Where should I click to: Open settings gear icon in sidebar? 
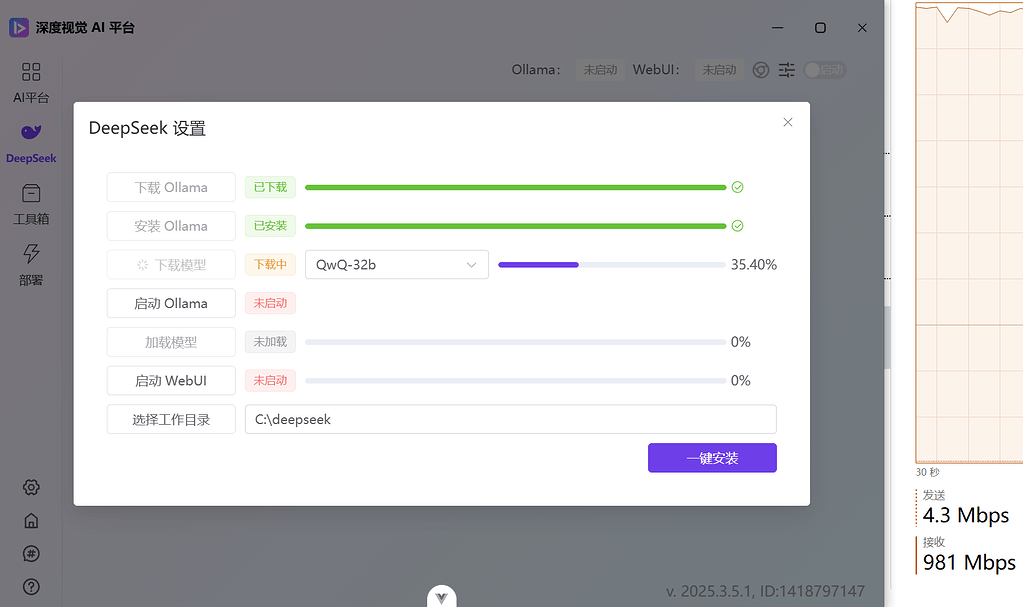tap(31, 488)
